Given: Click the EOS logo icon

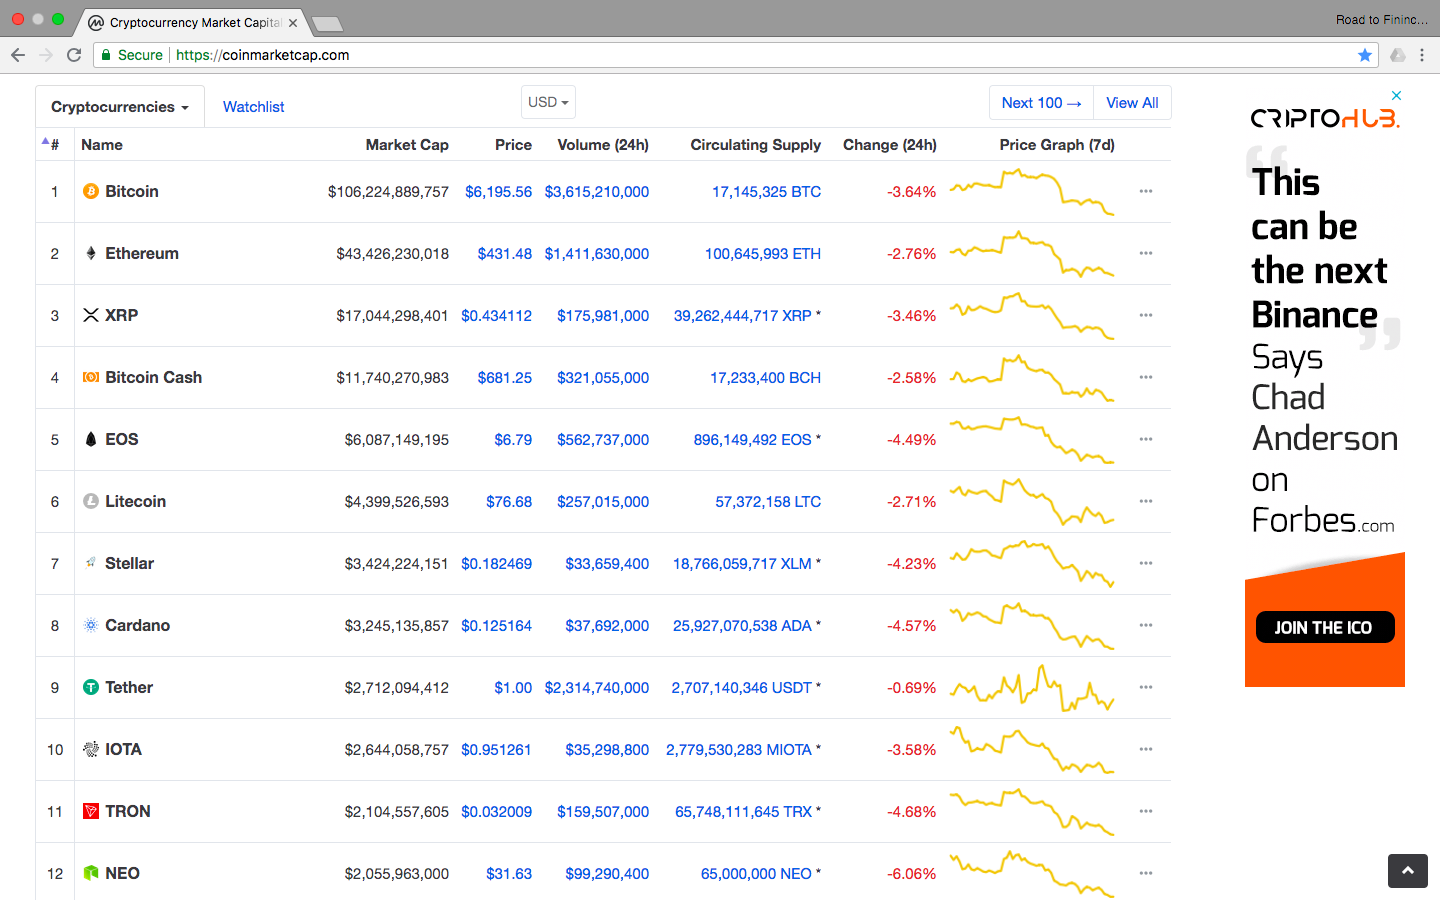Looking at the screenshot, I should pyautogui.click(x=91, y=439).
